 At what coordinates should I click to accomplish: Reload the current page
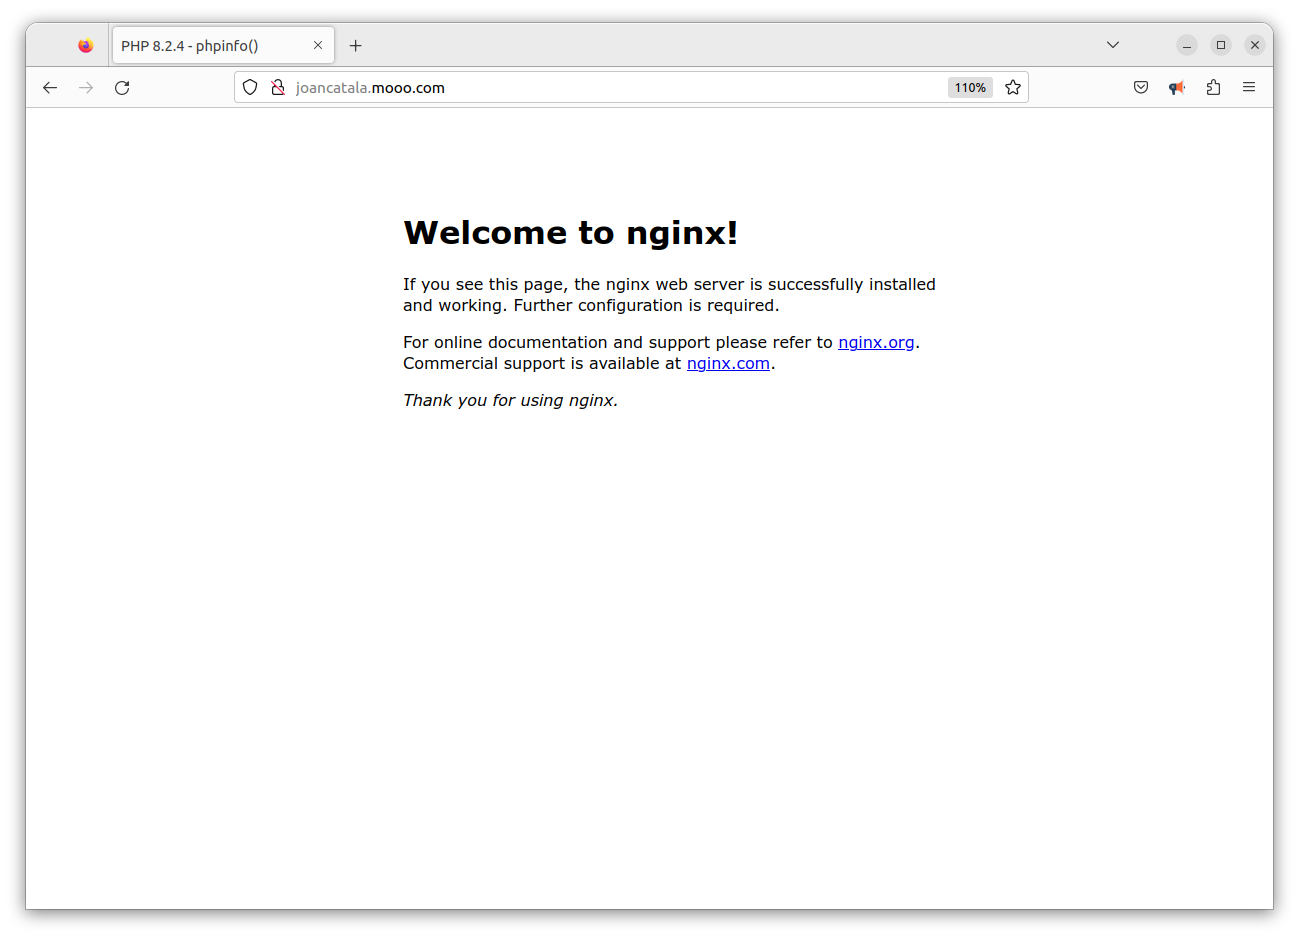point(122,88)
